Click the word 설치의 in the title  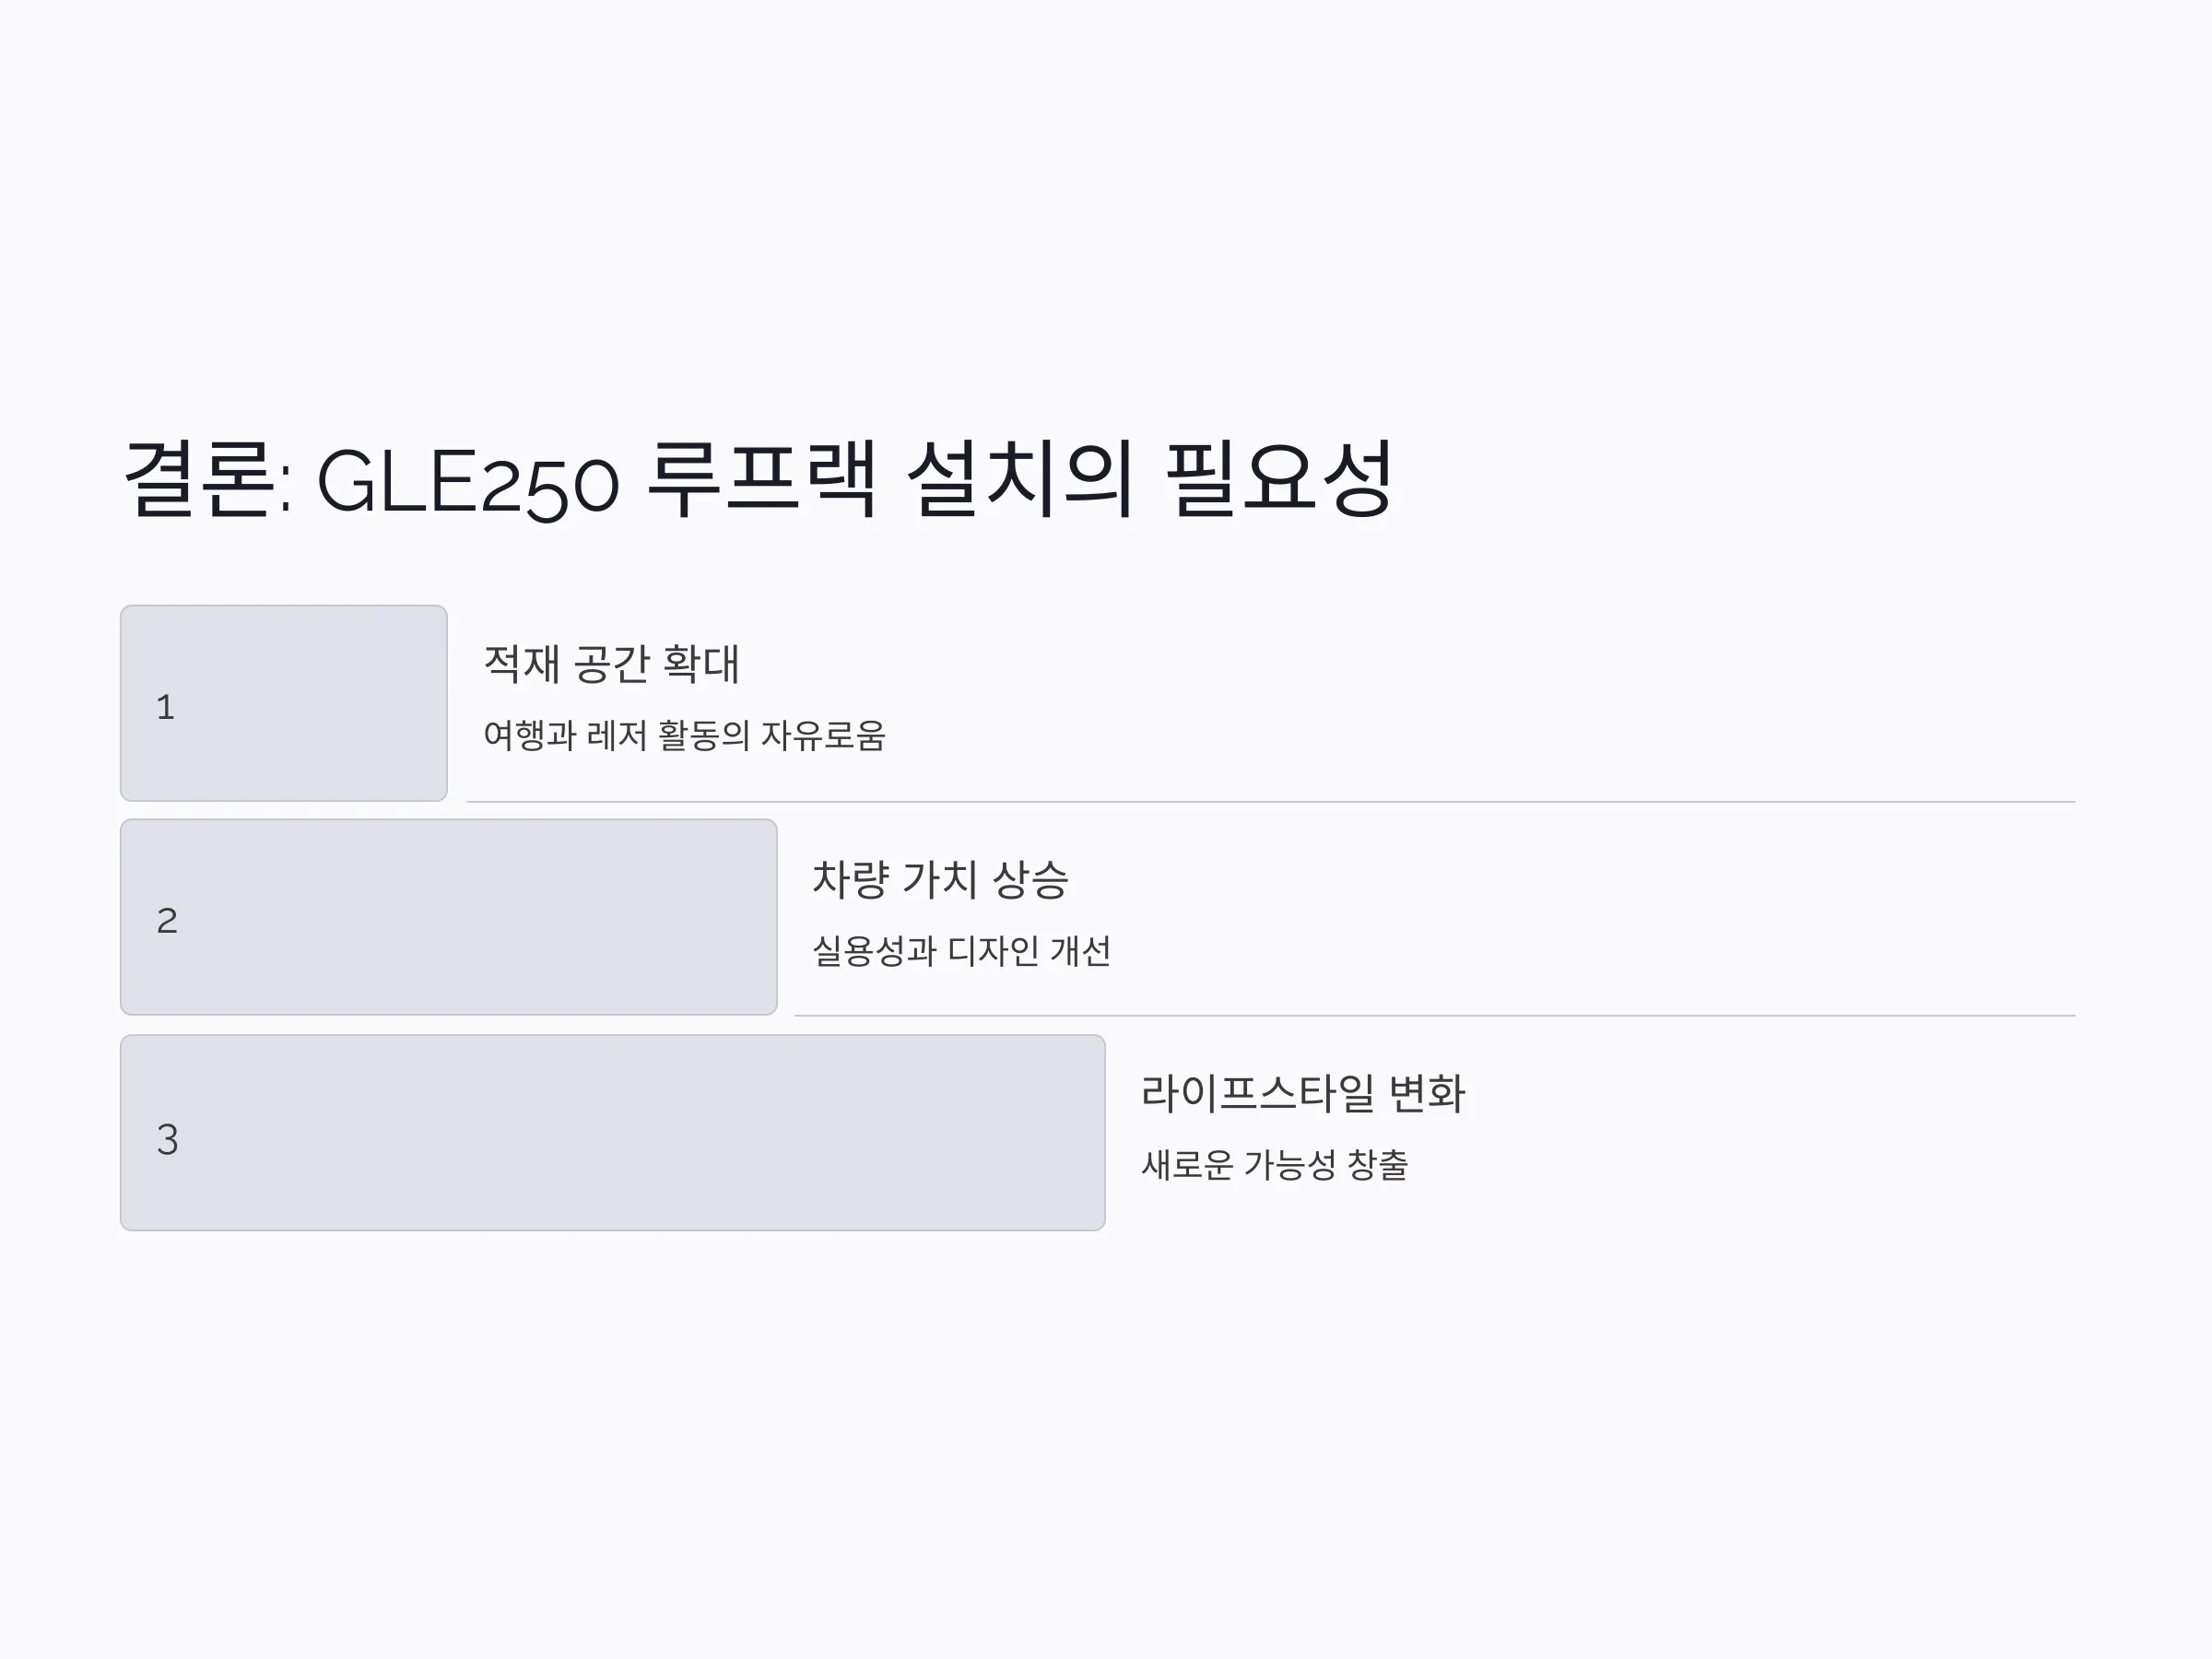coord(1021,479)
